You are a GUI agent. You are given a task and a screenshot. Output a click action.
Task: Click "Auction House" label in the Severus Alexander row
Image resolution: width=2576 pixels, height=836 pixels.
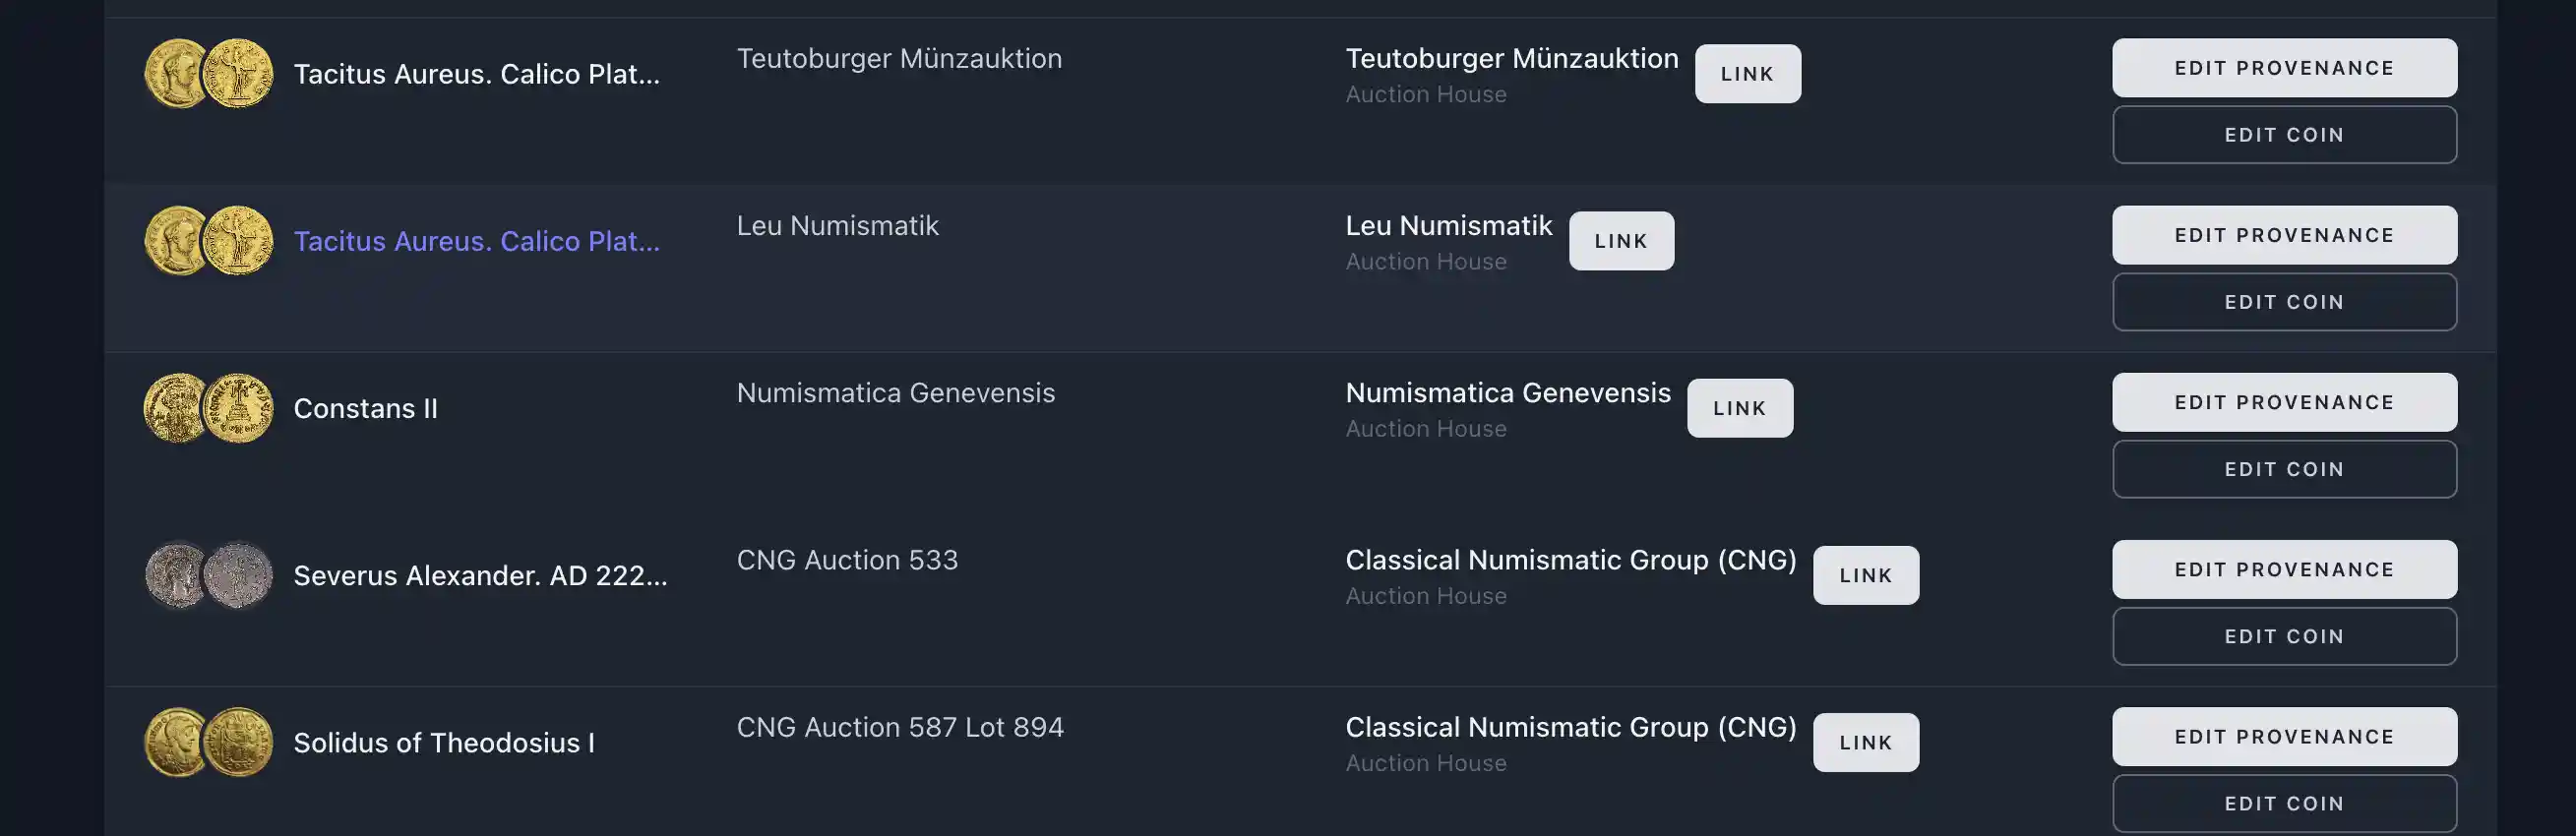click(1425, 595)
